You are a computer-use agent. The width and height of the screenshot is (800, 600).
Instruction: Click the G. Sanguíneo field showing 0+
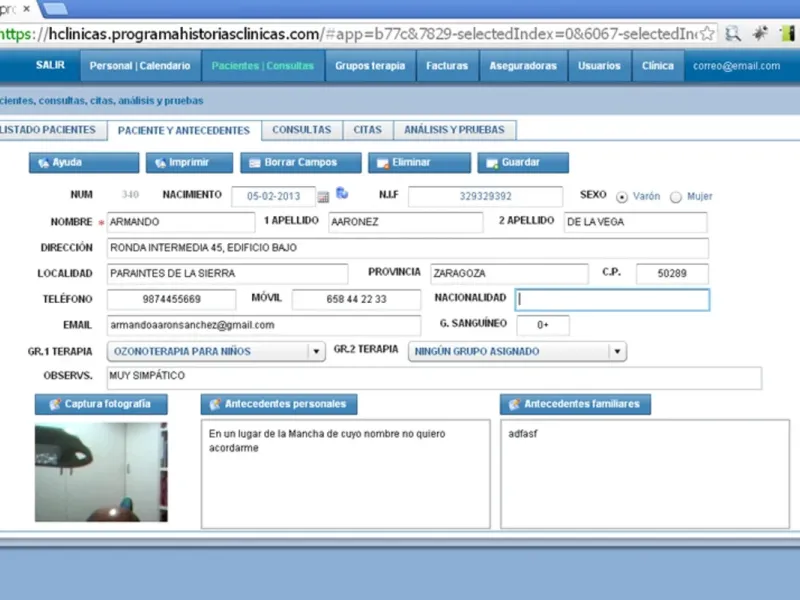click(543, 325)
